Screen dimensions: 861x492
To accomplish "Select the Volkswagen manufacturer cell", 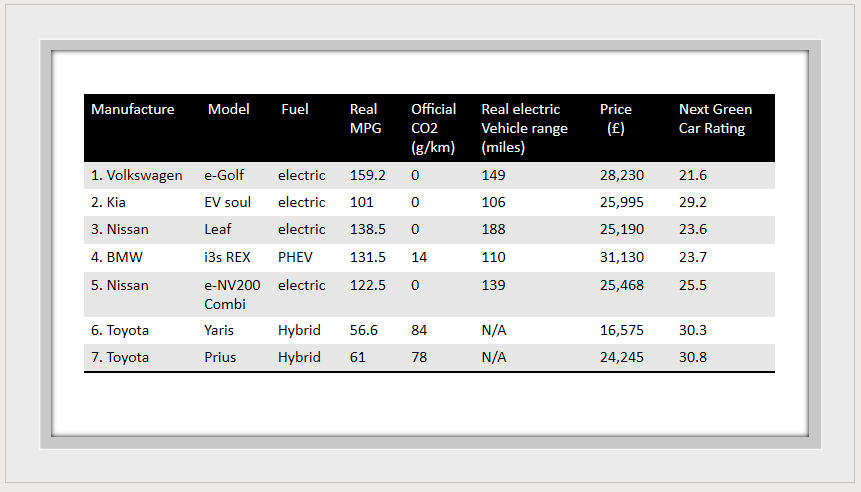I will pos(137,175).
